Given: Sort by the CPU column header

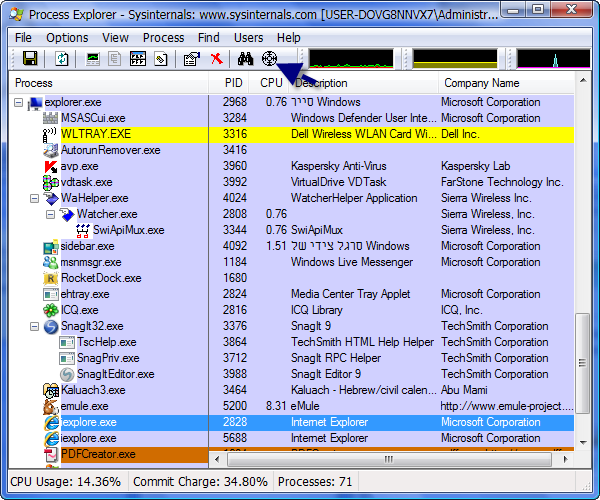Looking at the screenshot, I should [271, 83].
